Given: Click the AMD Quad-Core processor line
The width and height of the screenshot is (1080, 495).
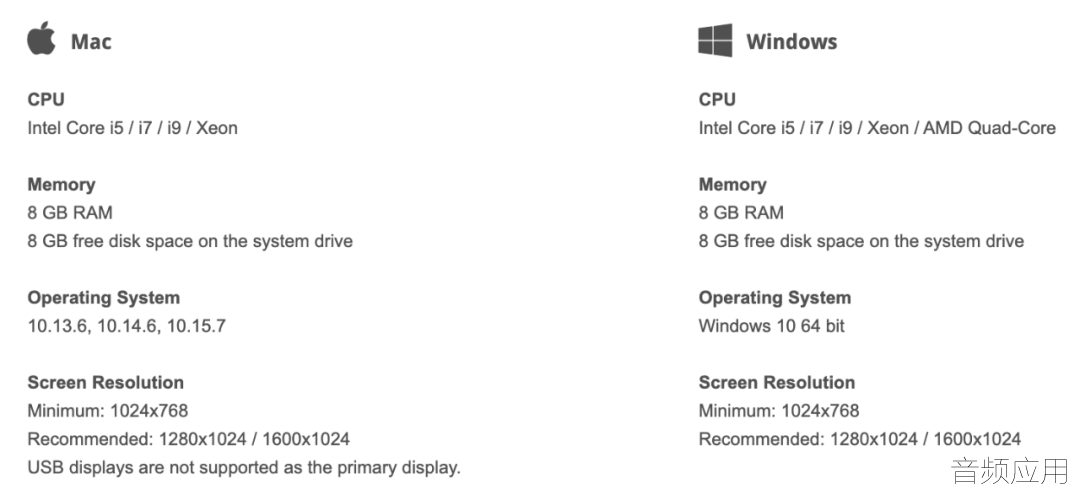Looking at the screenshot, I should [x=877, y=128].
